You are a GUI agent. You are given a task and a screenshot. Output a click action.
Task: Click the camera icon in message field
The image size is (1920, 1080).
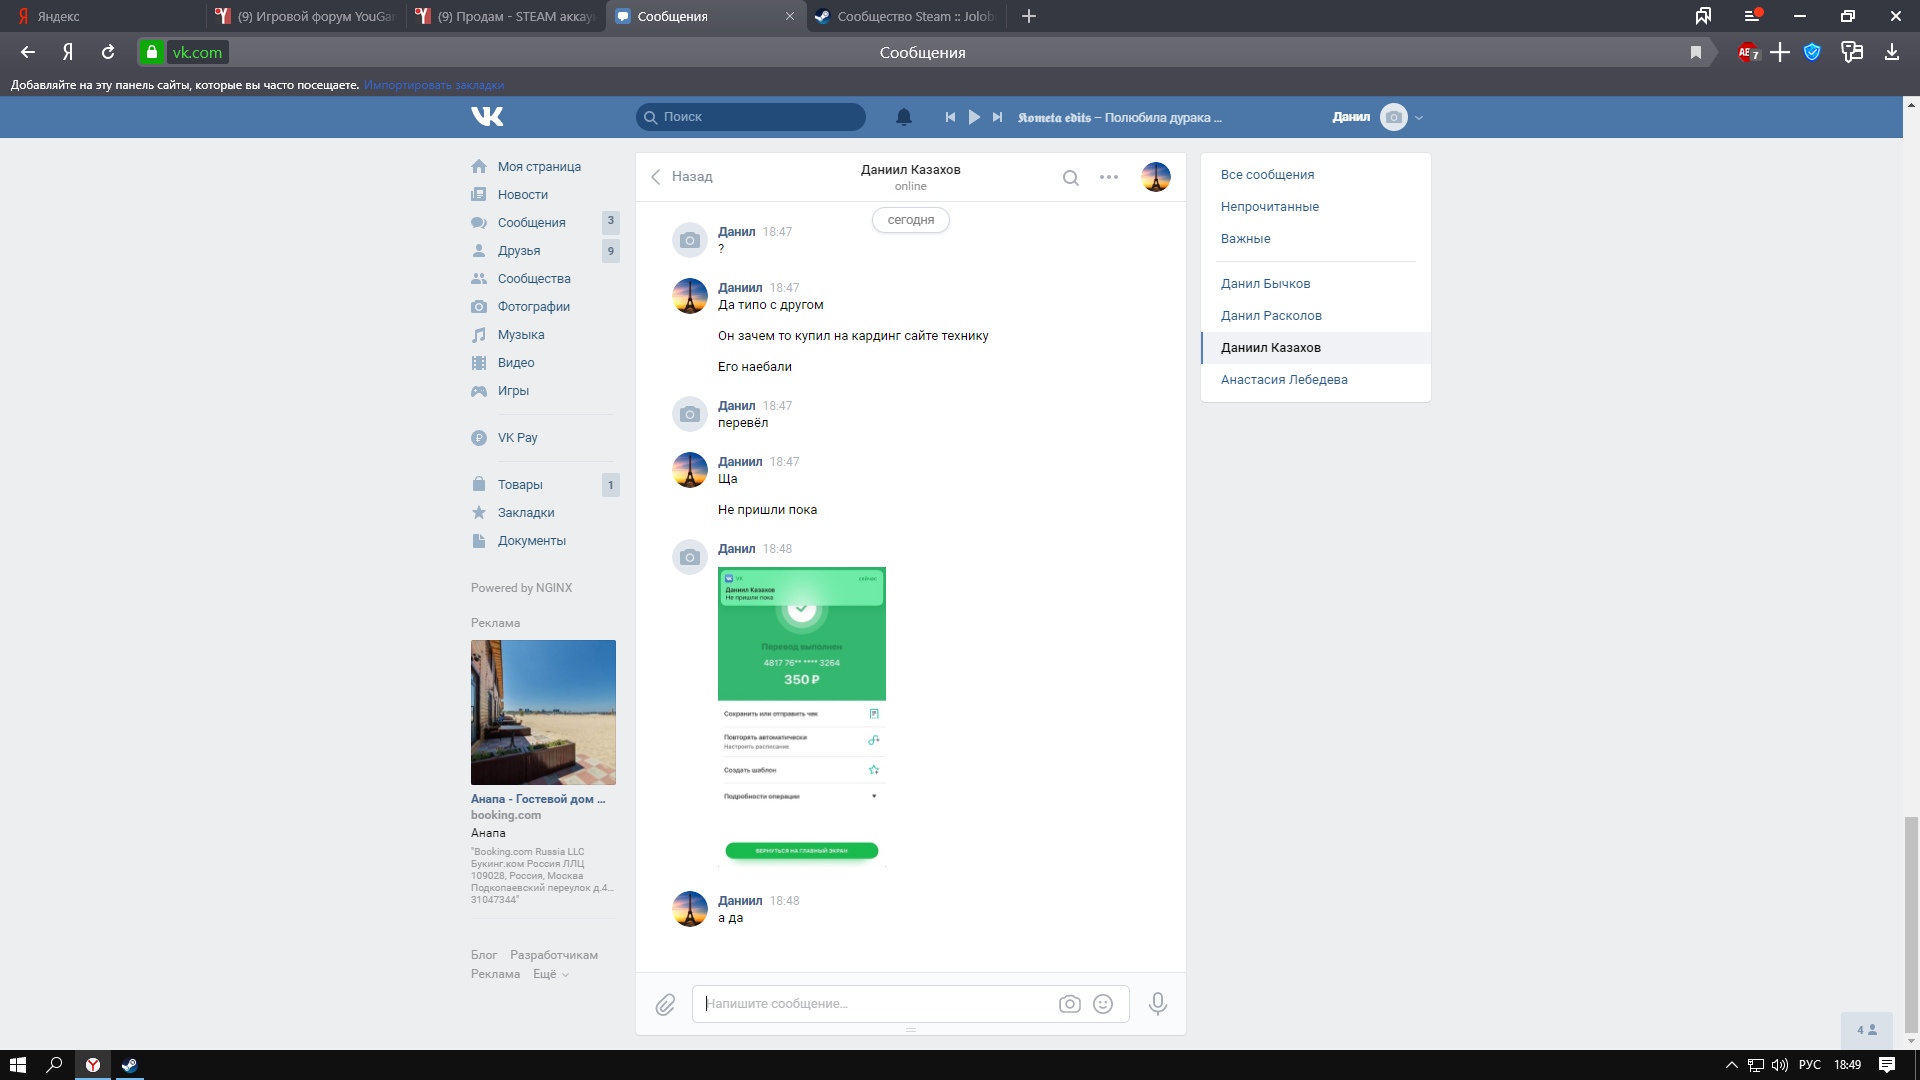[x=1069, y=1004]
